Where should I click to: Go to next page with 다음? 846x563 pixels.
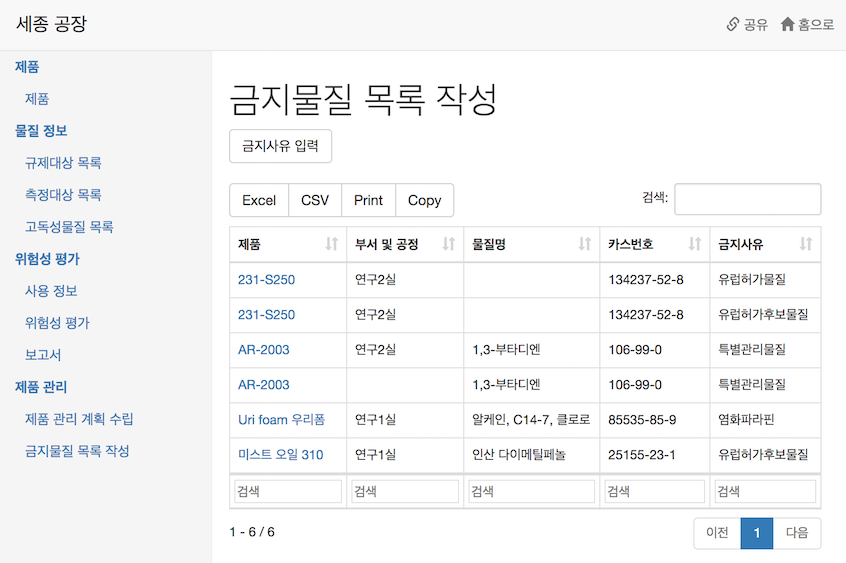797,533
